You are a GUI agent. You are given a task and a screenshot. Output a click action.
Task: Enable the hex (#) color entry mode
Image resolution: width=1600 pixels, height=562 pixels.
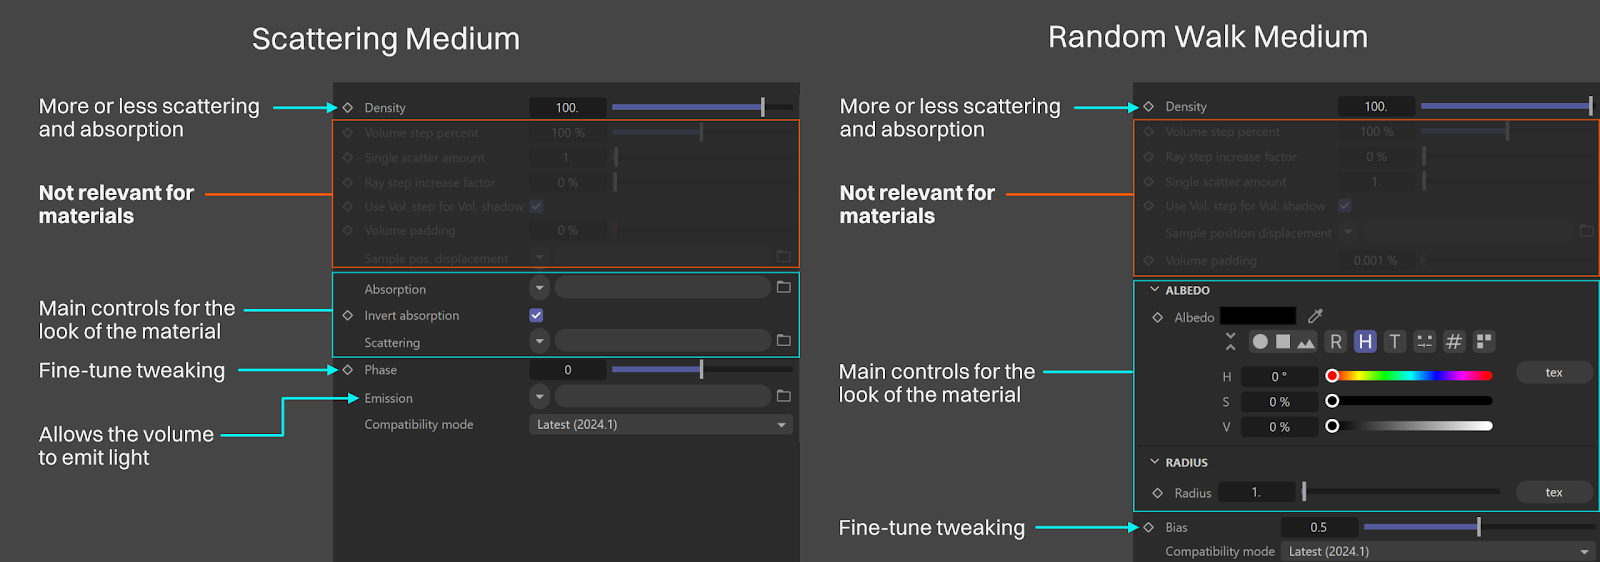[x=1454, y=342]
